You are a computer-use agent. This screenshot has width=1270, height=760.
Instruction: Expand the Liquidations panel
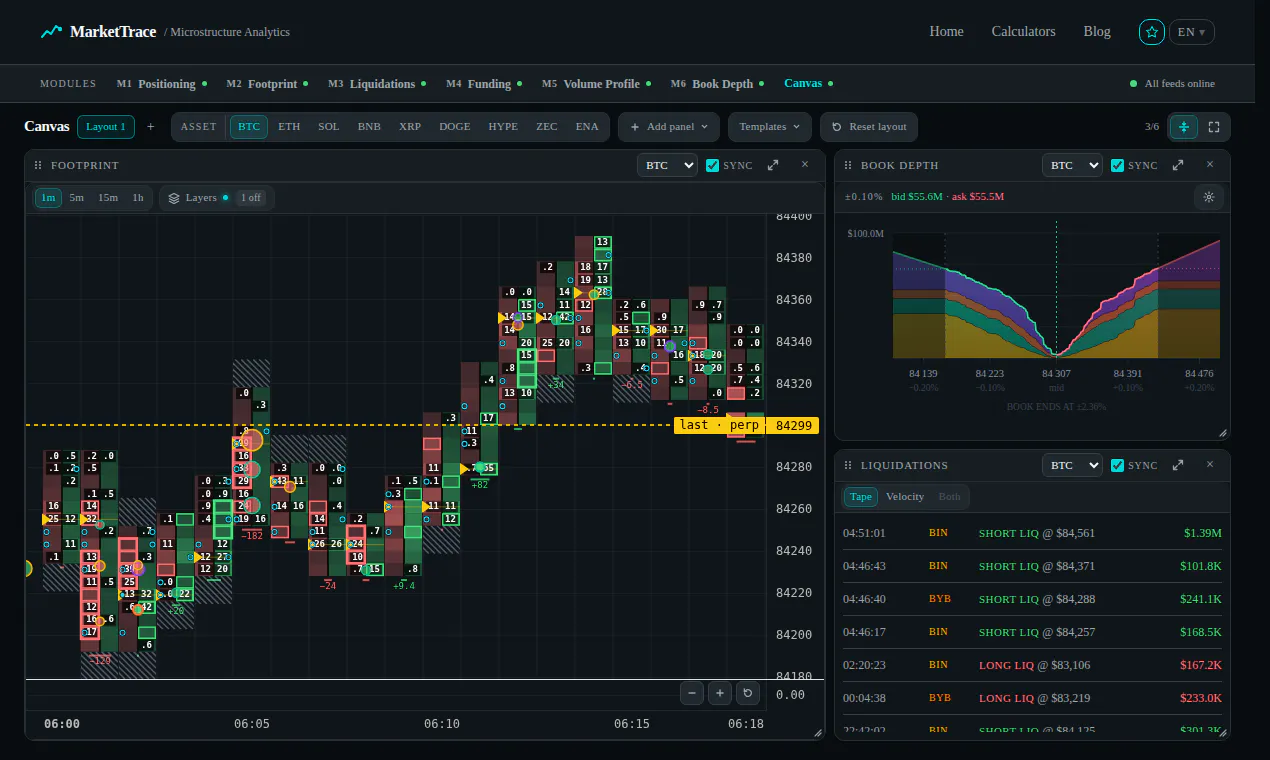point(1178,465)
